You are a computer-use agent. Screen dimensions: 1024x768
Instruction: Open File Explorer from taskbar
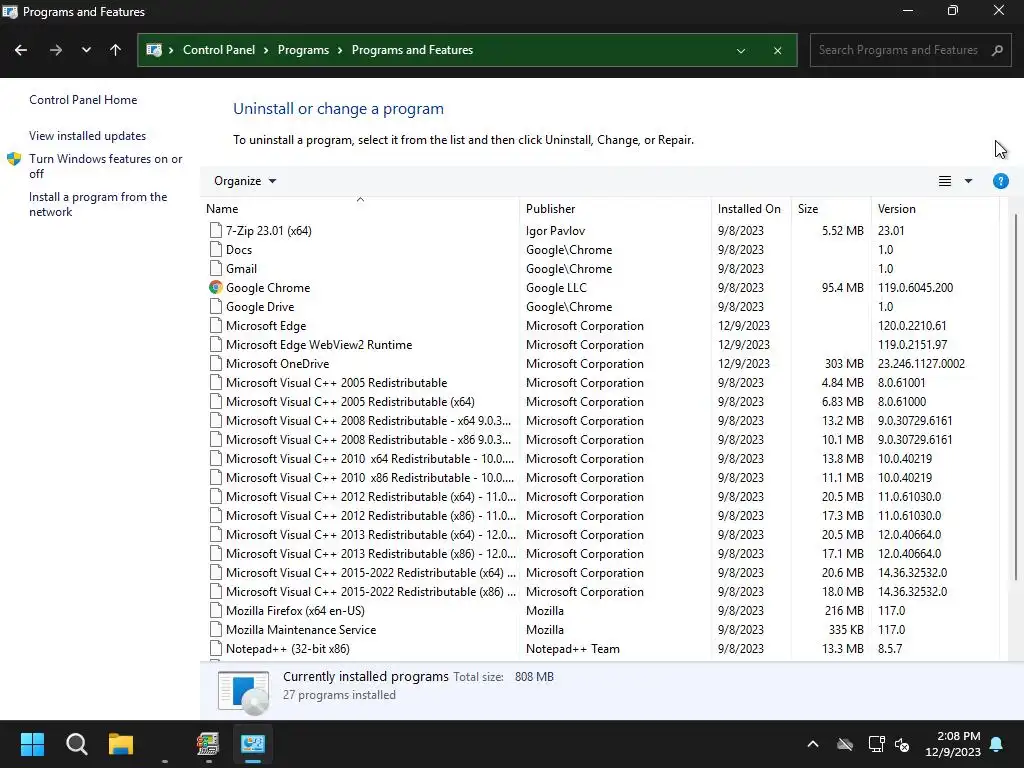pos(121,744)
